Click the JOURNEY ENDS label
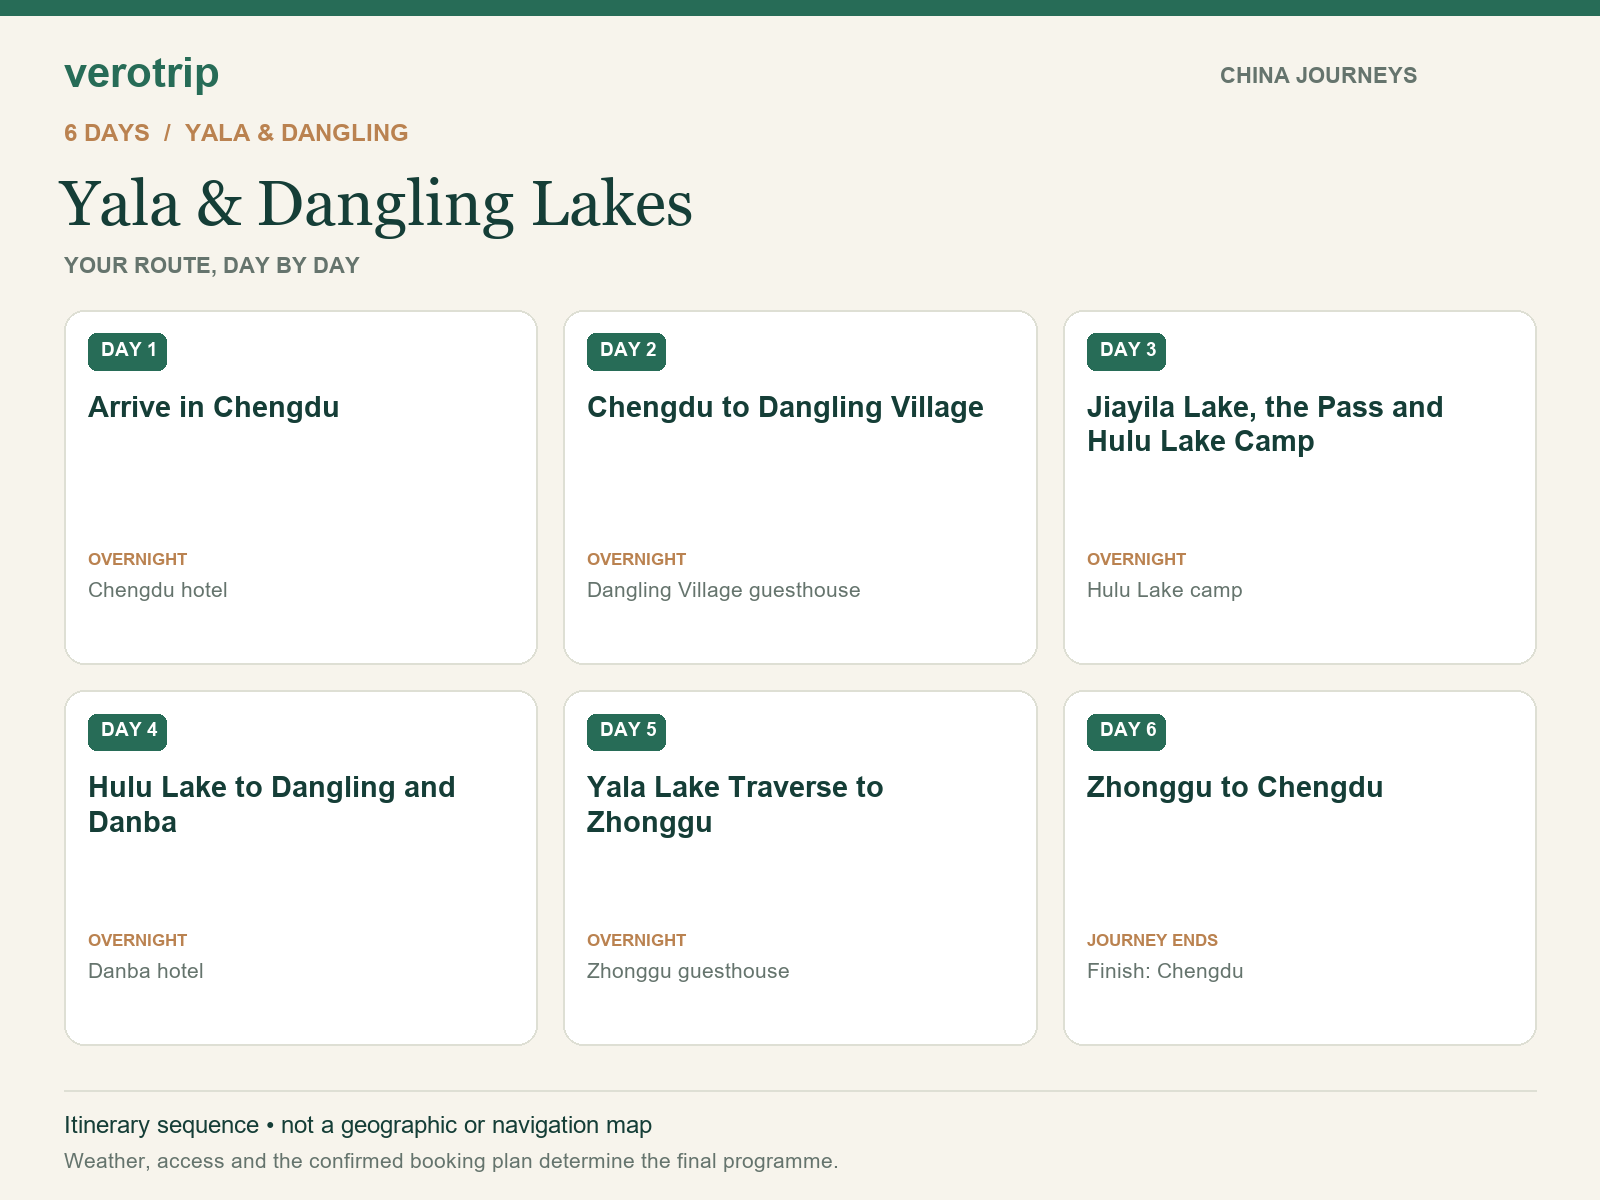The height and width of the screenshot is (1200, 1600). pyautogui.click(x=1152, y=941)
